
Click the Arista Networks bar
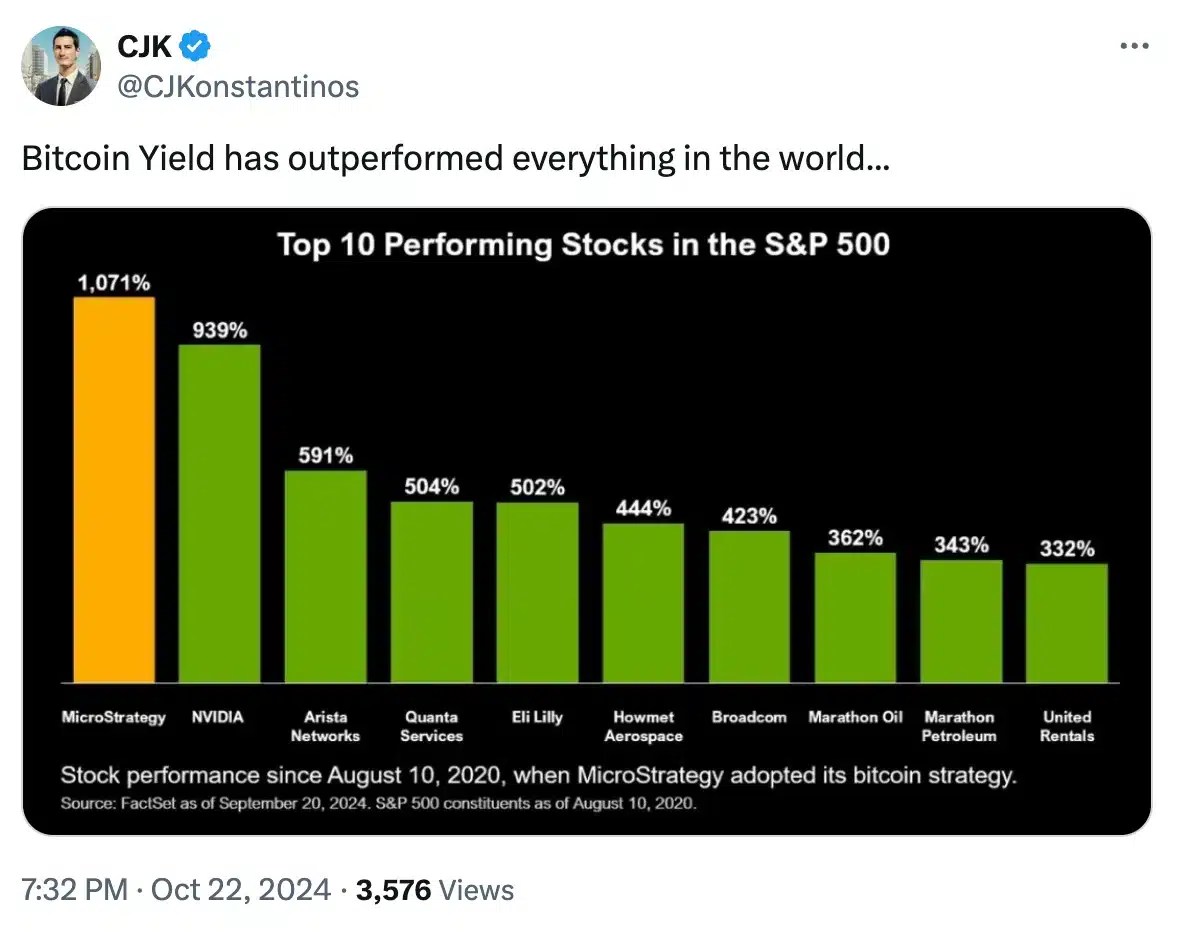[x=325, y=576]
